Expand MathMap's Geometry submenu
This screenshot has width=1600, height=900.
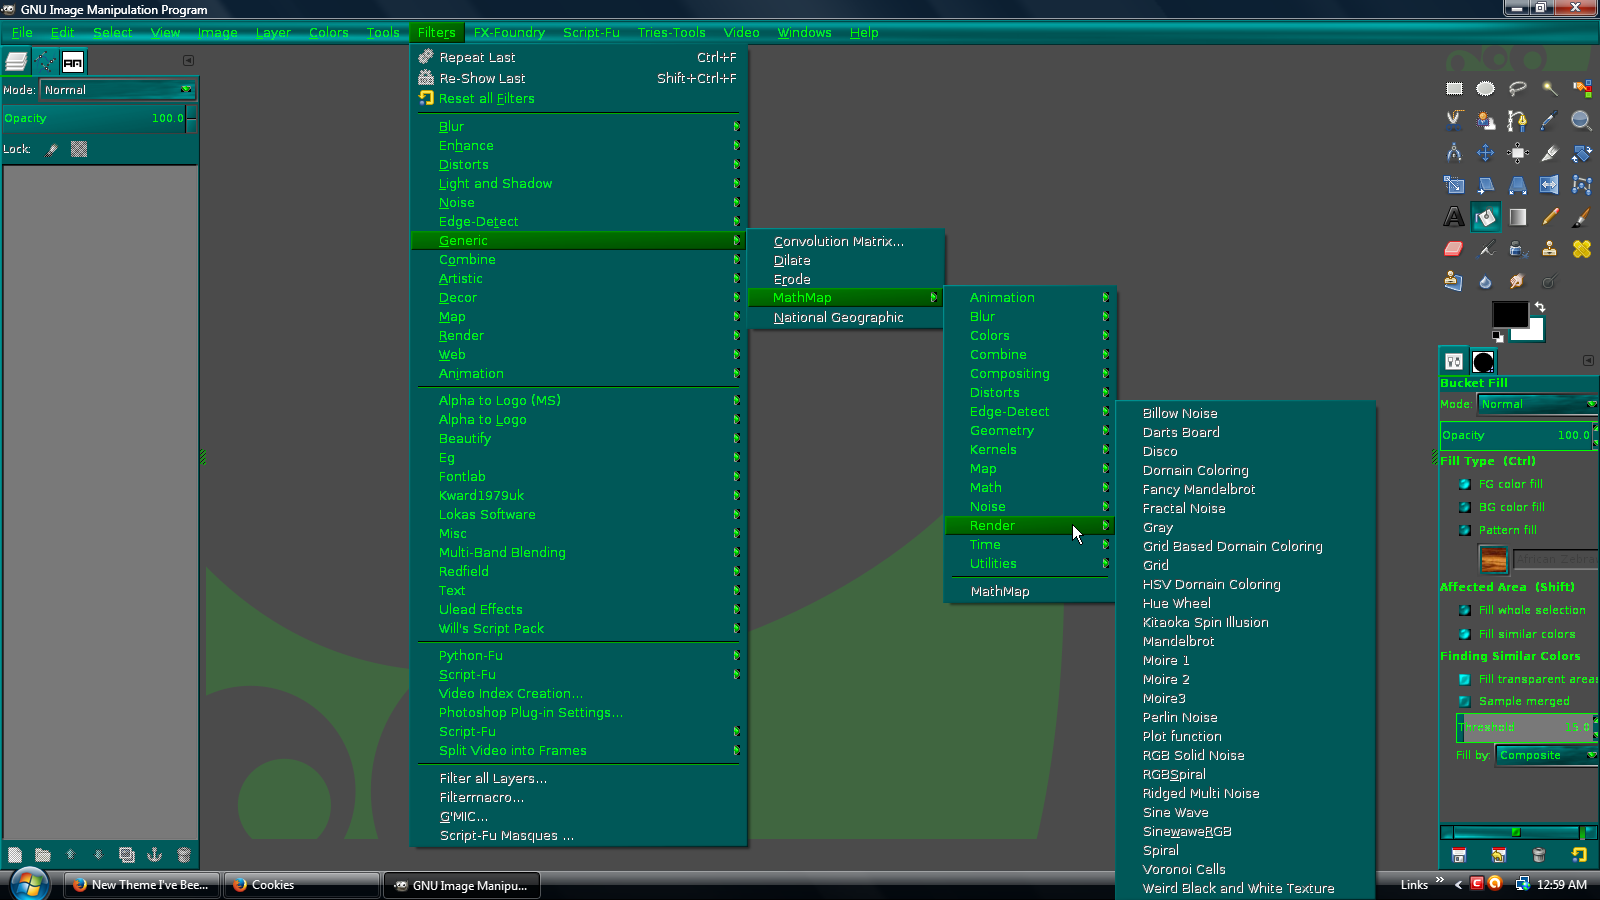click(x=1030, y=431)
